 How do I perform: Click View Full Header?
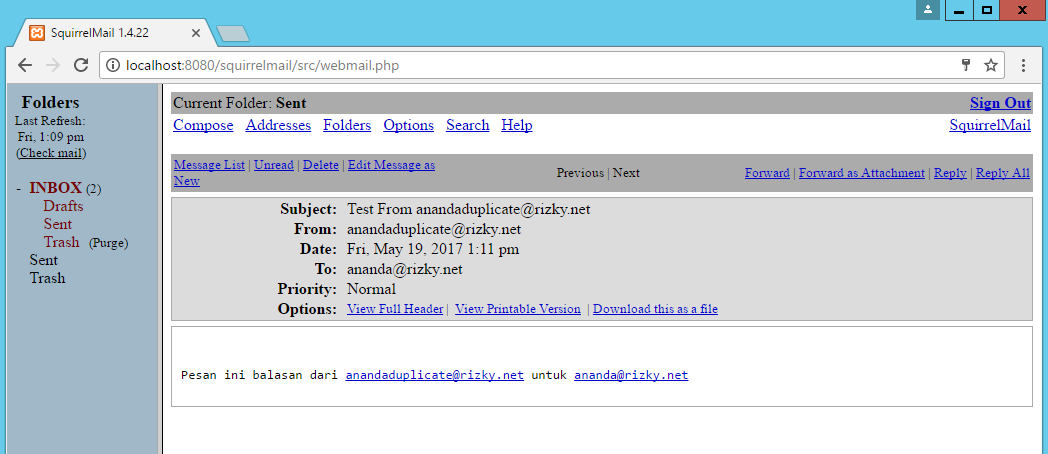(395, 309)
